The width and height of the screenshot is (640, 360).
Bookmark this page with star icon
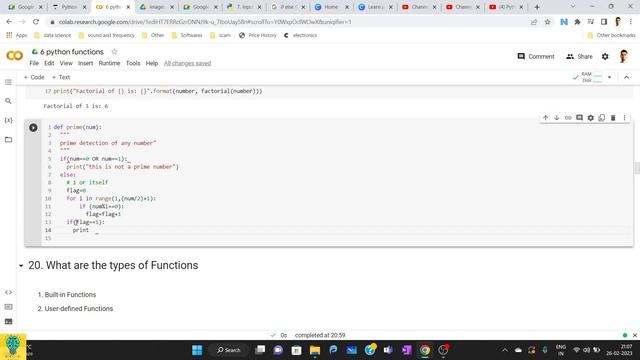click(x=547, y=22)
